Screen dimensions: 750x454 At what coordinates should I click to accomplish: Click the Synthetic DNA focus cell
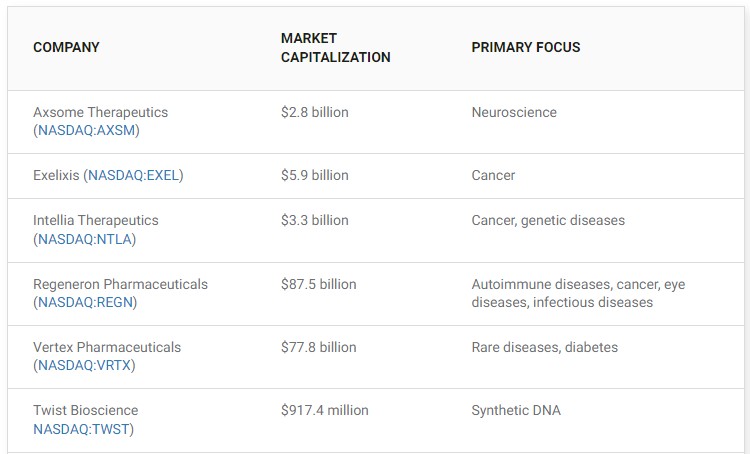click(516, 410)
